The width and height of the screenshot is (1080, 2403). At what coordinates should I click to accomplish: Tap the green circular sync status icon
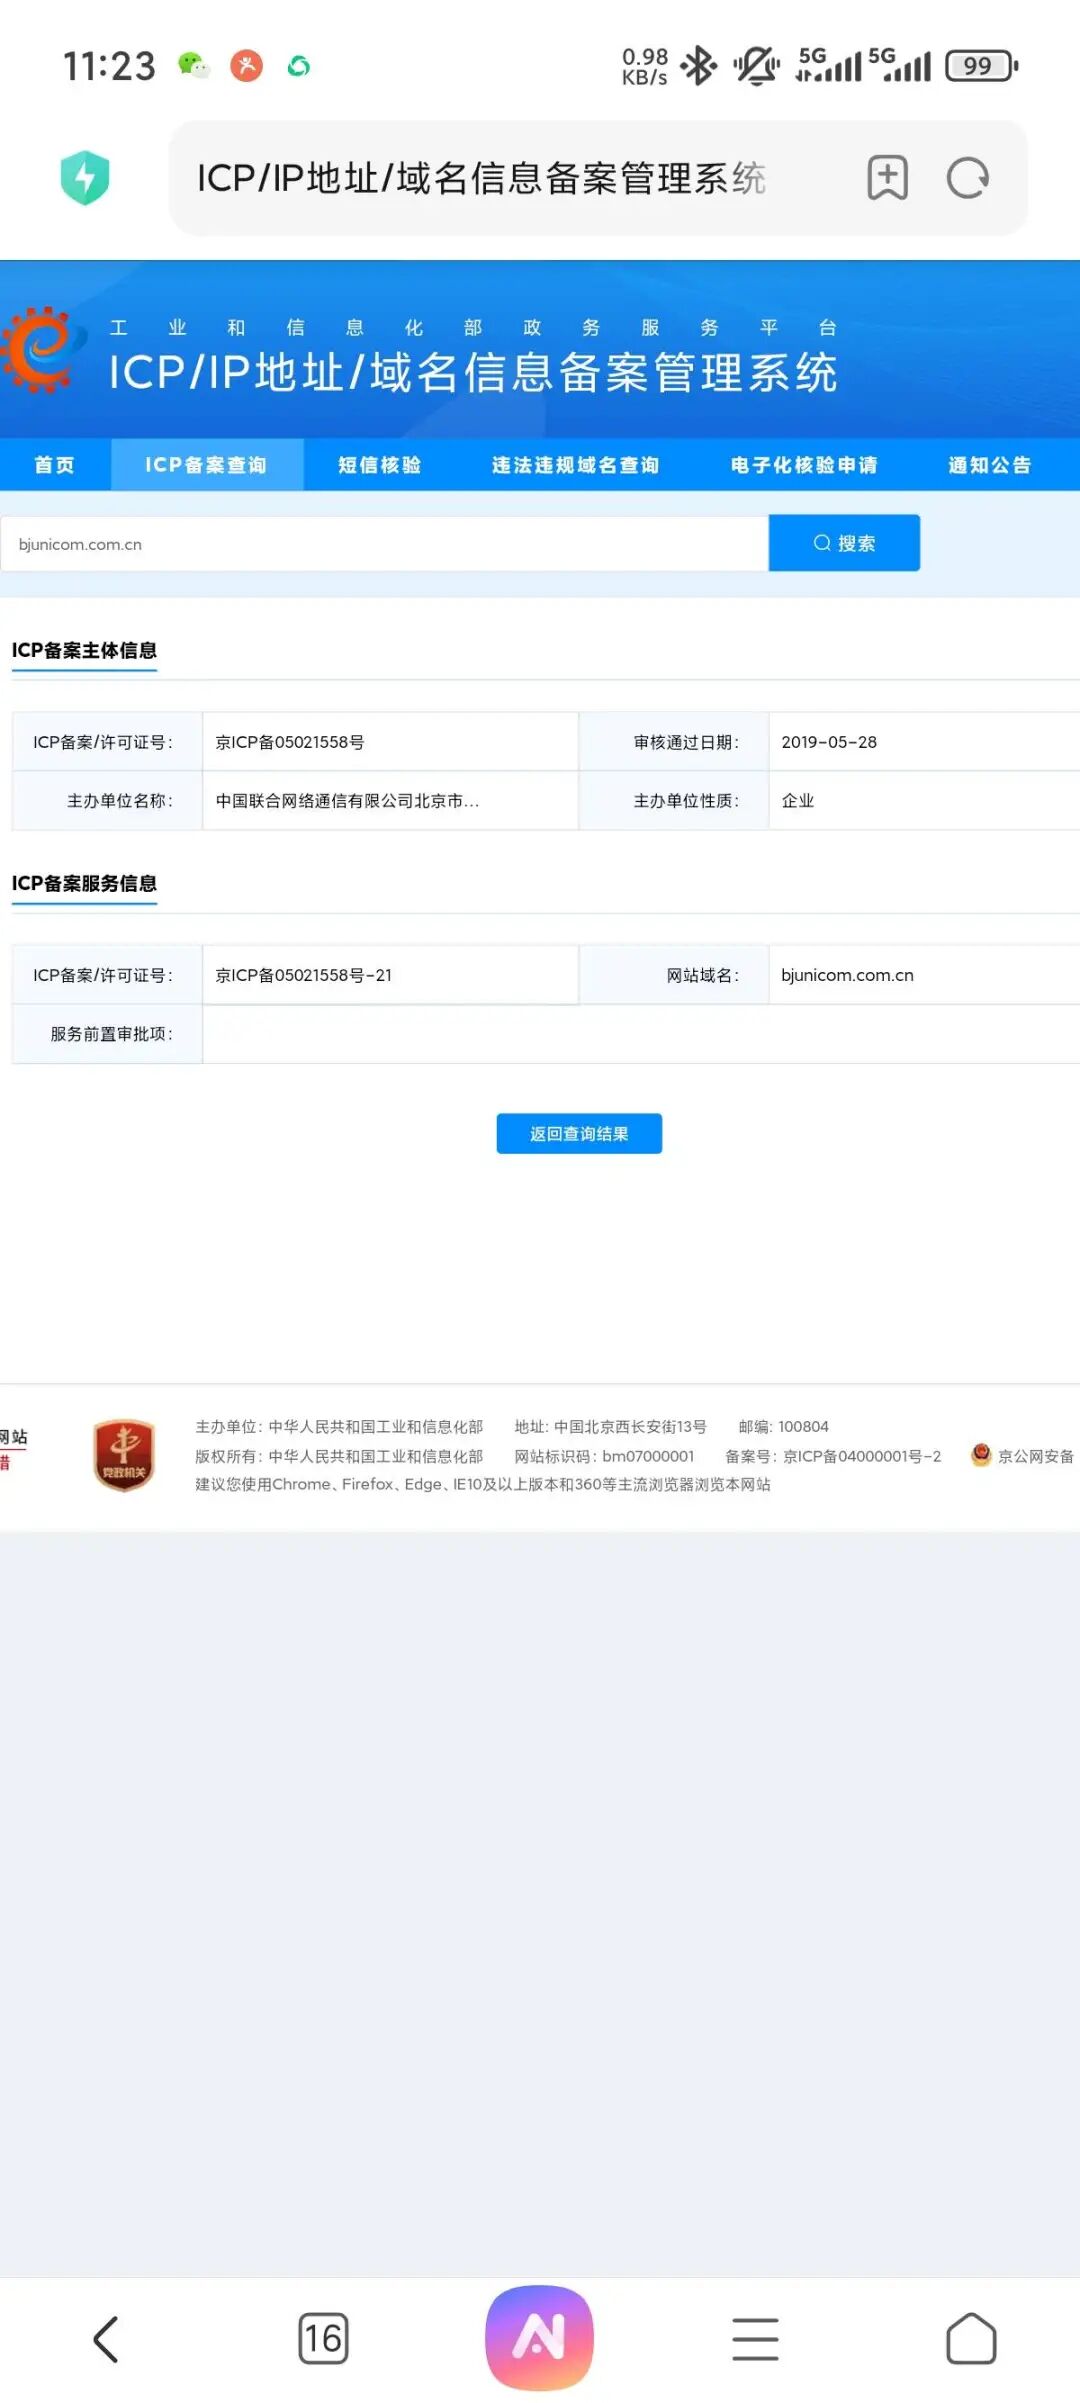[x=298, y=66]
